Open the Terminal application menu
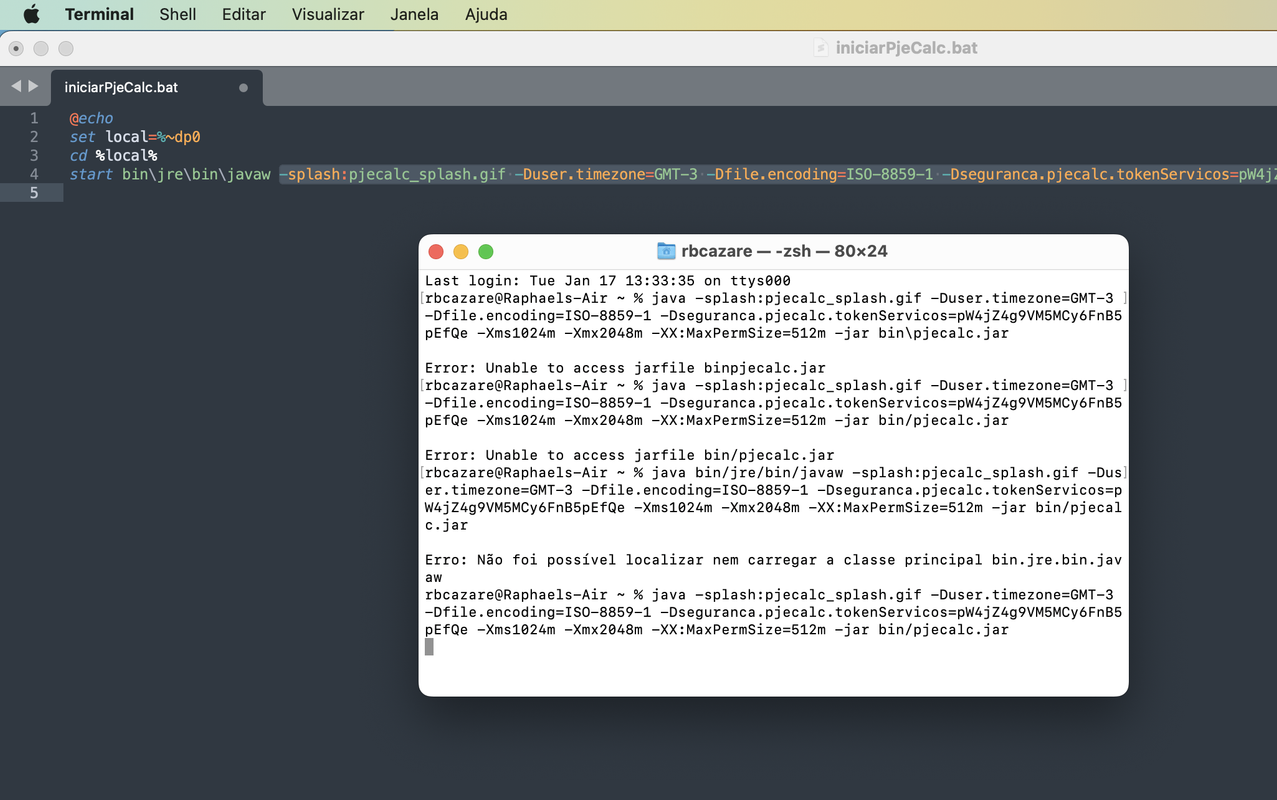 pos(99,14)
